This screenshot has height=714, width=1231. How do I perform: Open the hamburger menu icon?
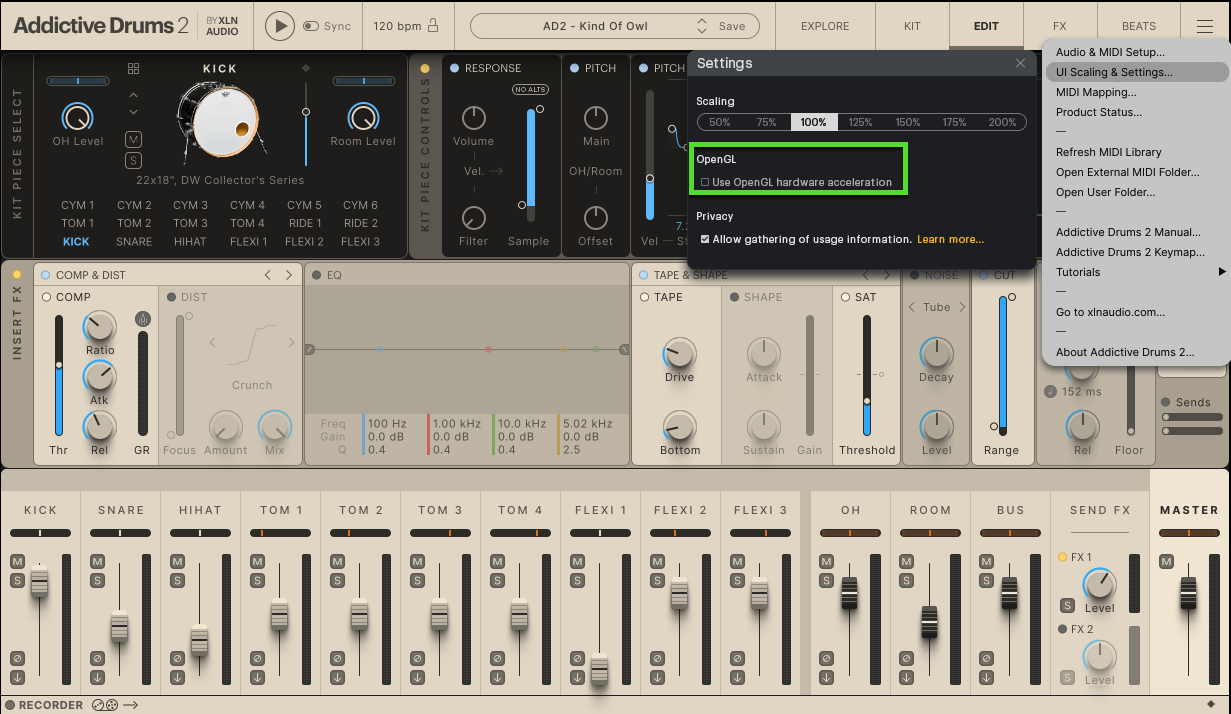[x=1203, y=26]
